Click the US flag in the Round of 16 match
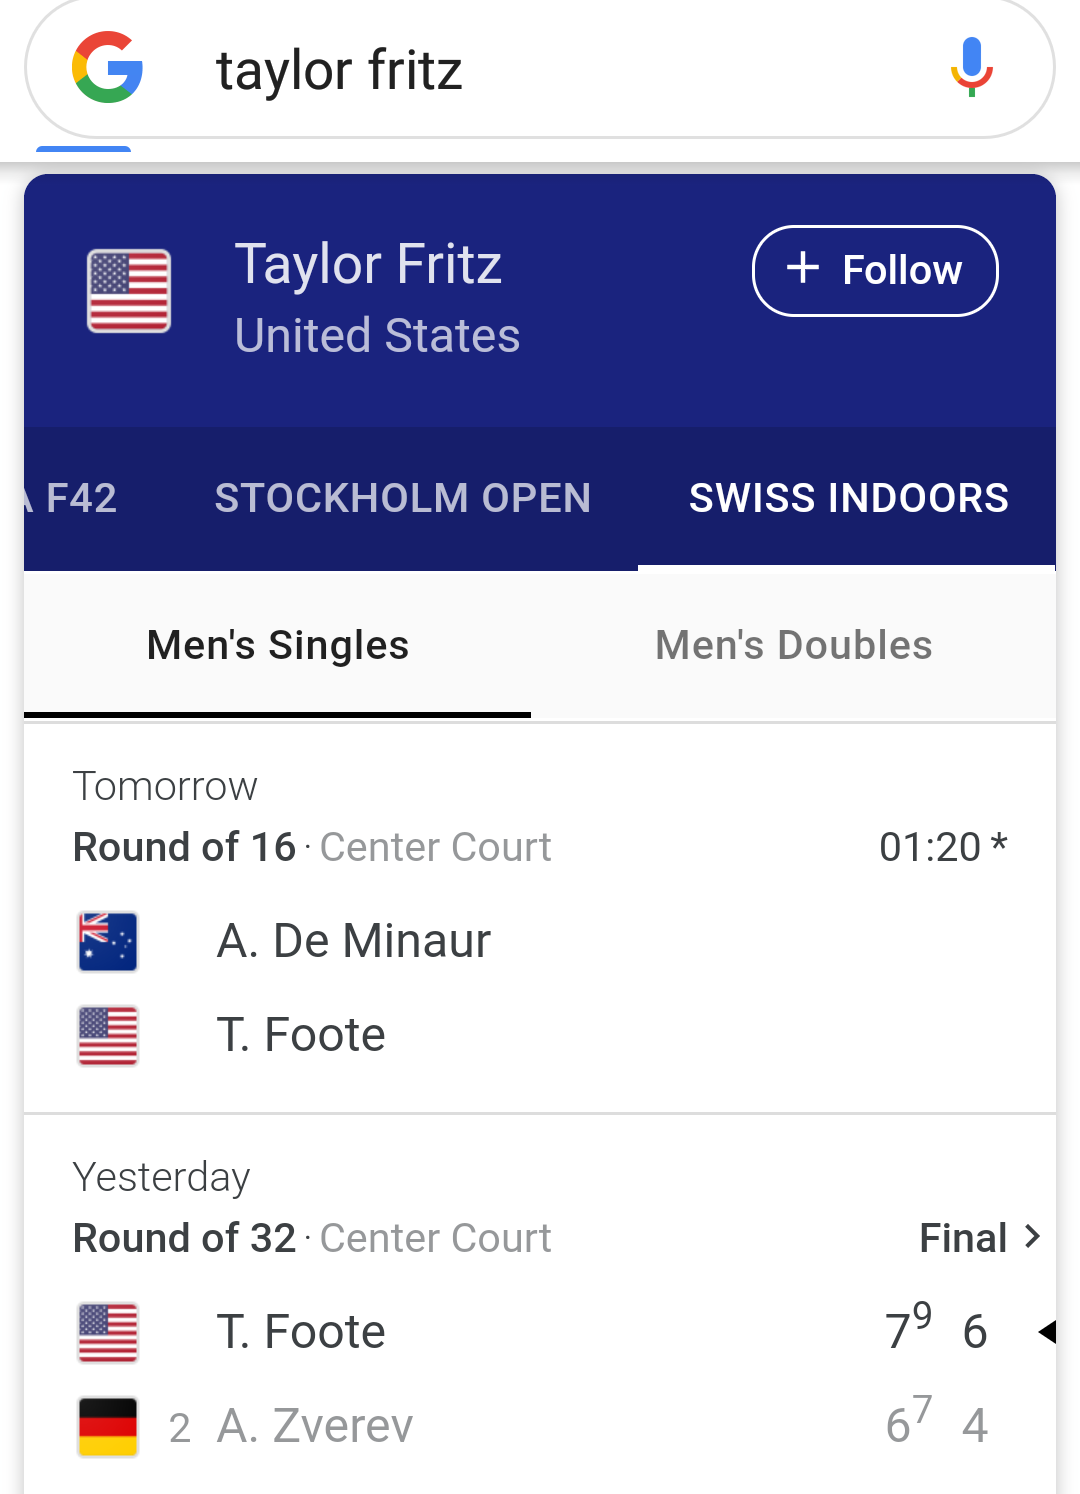The image size is (1080, 1494). (x=108, y=1036)
